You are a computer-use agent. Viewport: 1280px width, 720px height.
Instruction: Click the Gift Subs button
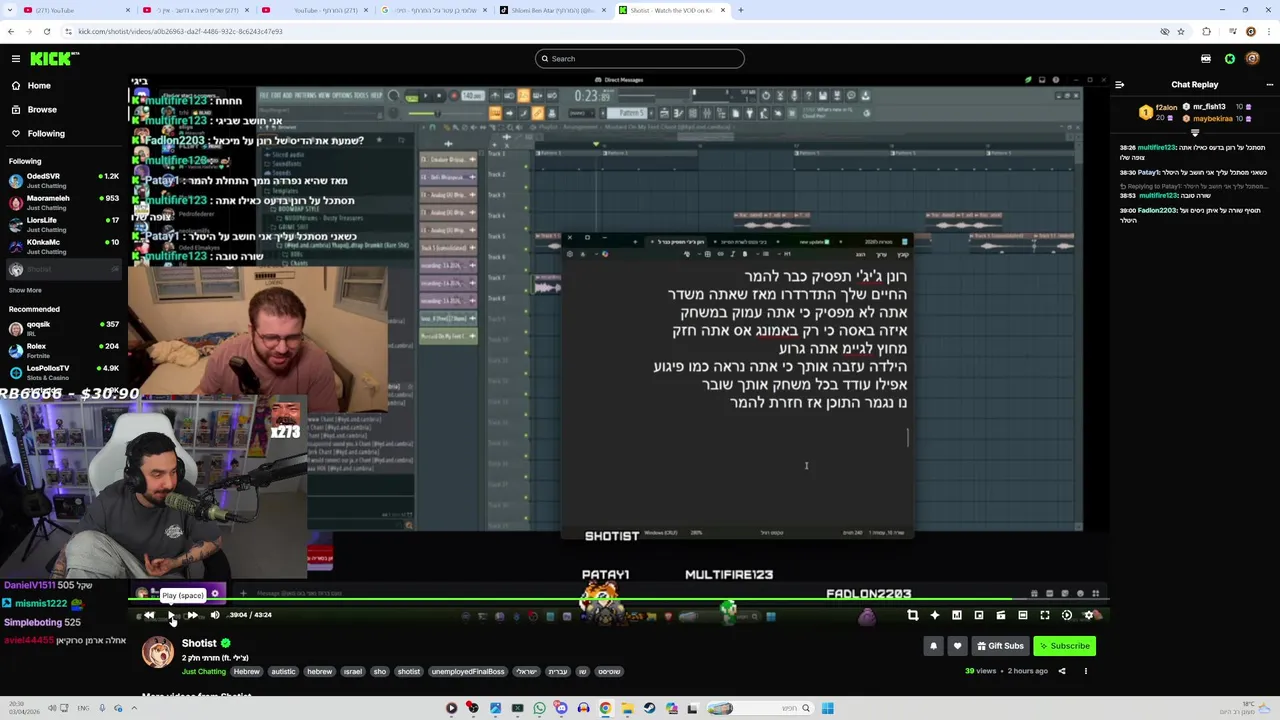click(1000, 646)
